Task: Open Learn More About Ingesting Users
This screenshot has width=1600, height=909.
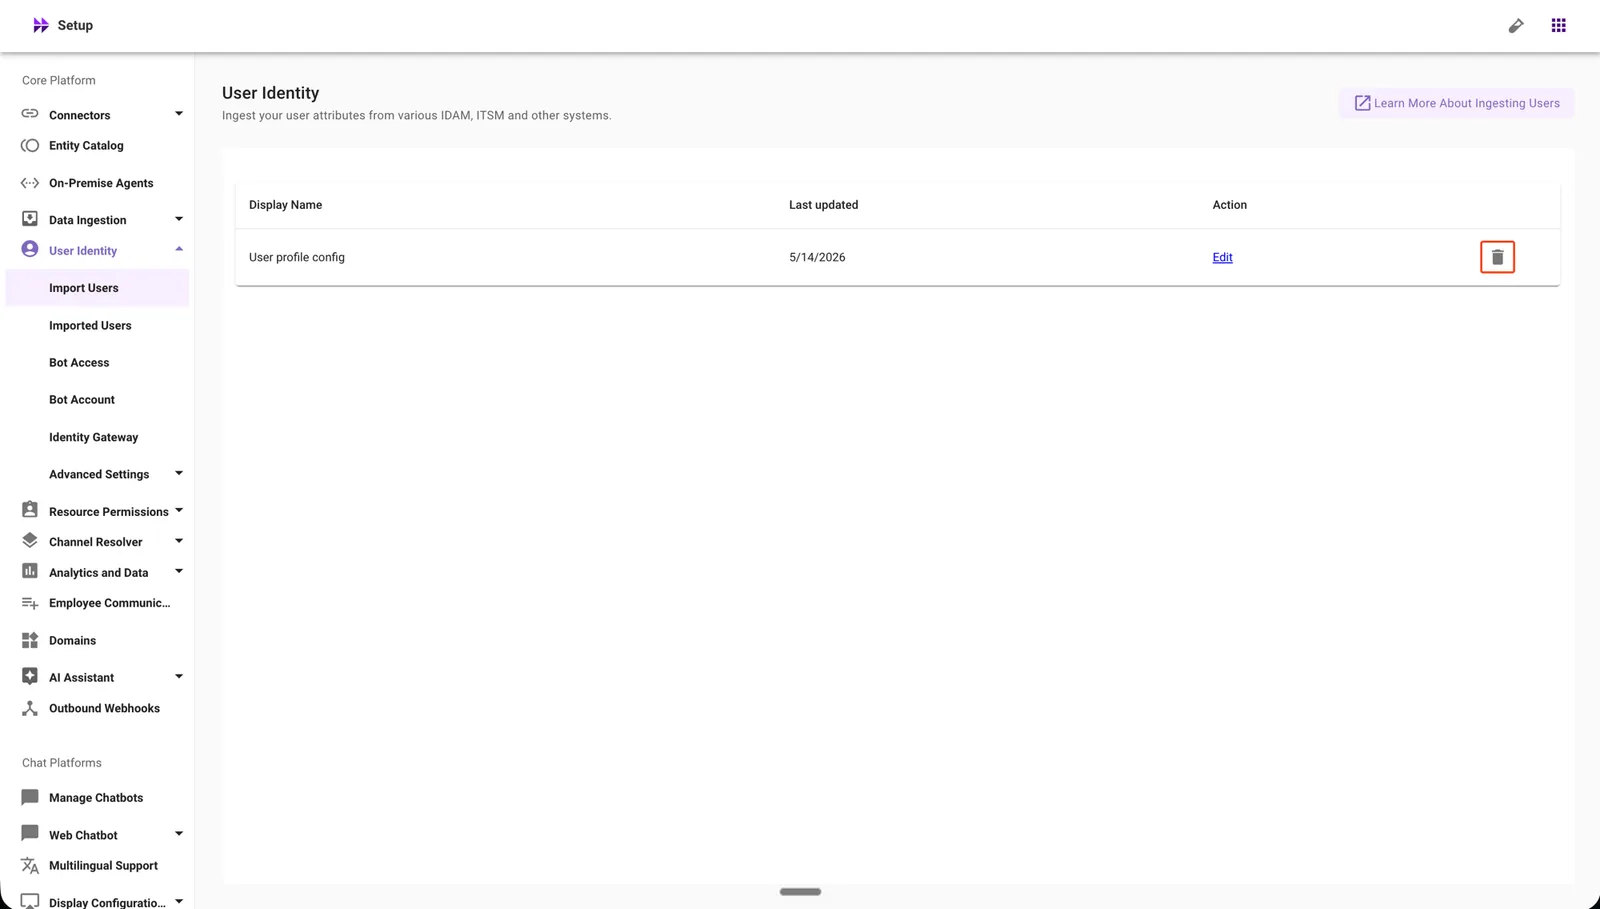Action: pos(1456,103)
